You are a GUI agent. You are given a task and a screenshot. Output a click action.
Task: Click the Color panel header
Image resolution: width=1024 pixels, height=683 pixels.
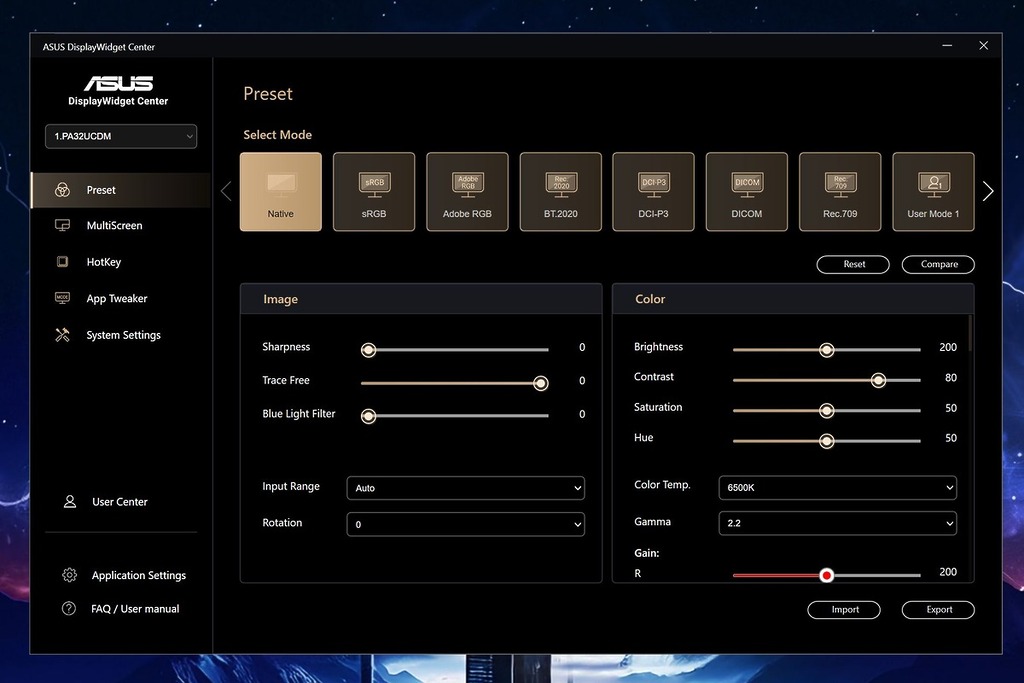click(x=793, y=299)
